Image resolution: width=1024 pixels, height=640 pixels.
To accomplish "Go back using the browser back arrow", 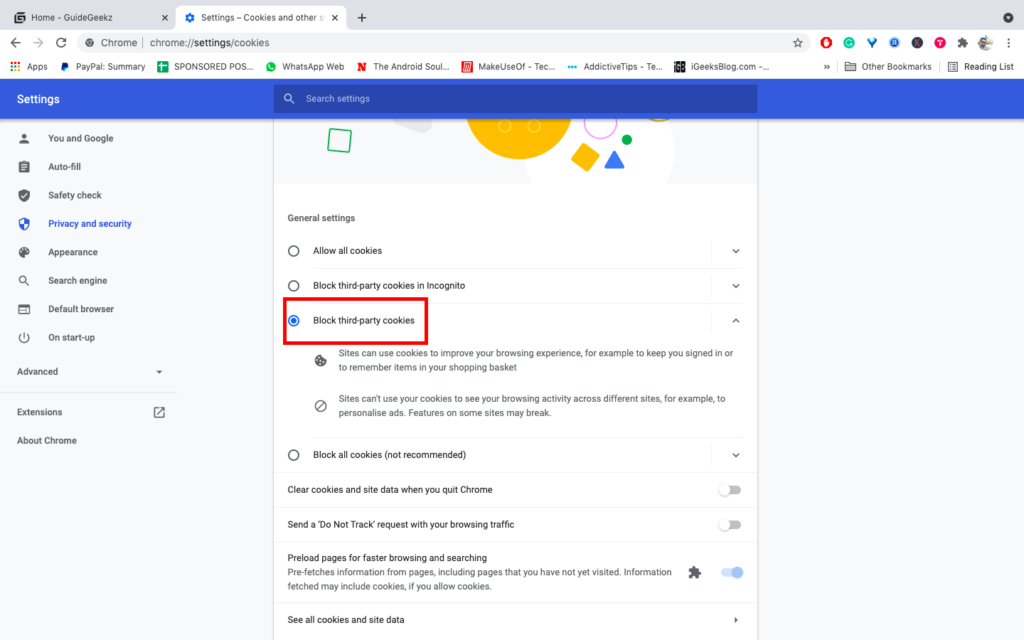I will click(16, 42).
